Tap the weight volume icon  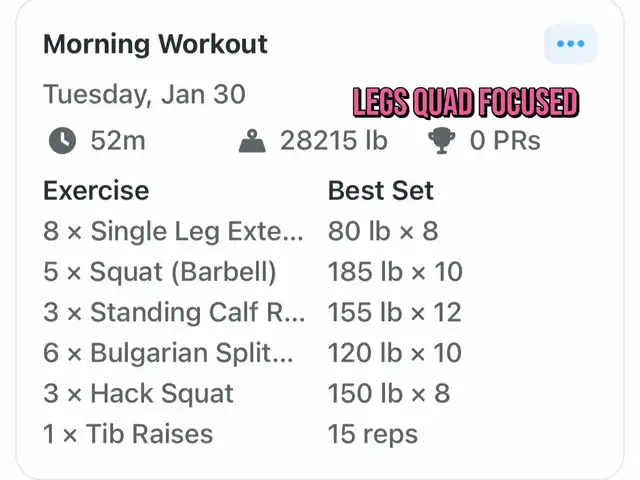pyautogui.click(x=252, y=141)
